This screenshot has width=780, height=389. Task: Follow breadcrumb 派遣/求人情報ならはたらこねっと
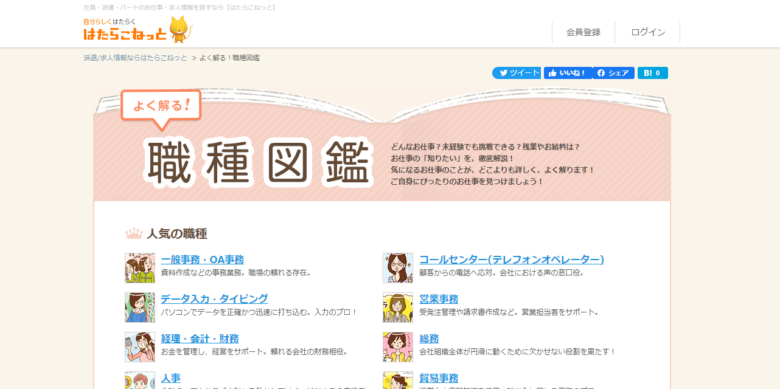135,58
